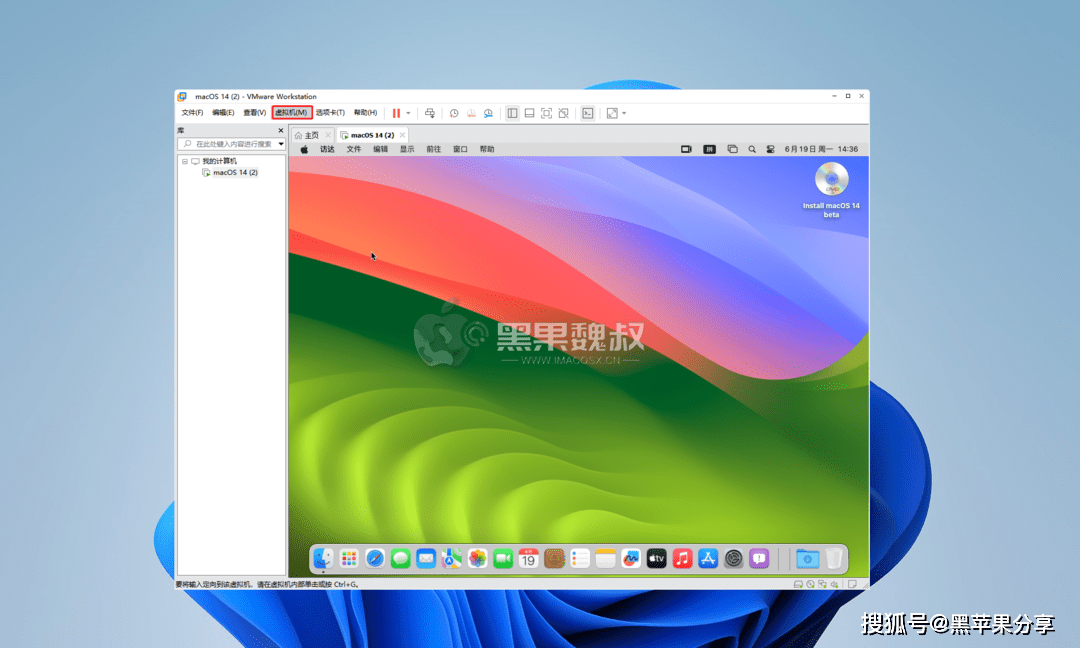The height and width of the screenshot is (648, 1080).
Task: Open the stretch guest dropdown arrow
Action: pyautogui.click(x=624, y=113)
